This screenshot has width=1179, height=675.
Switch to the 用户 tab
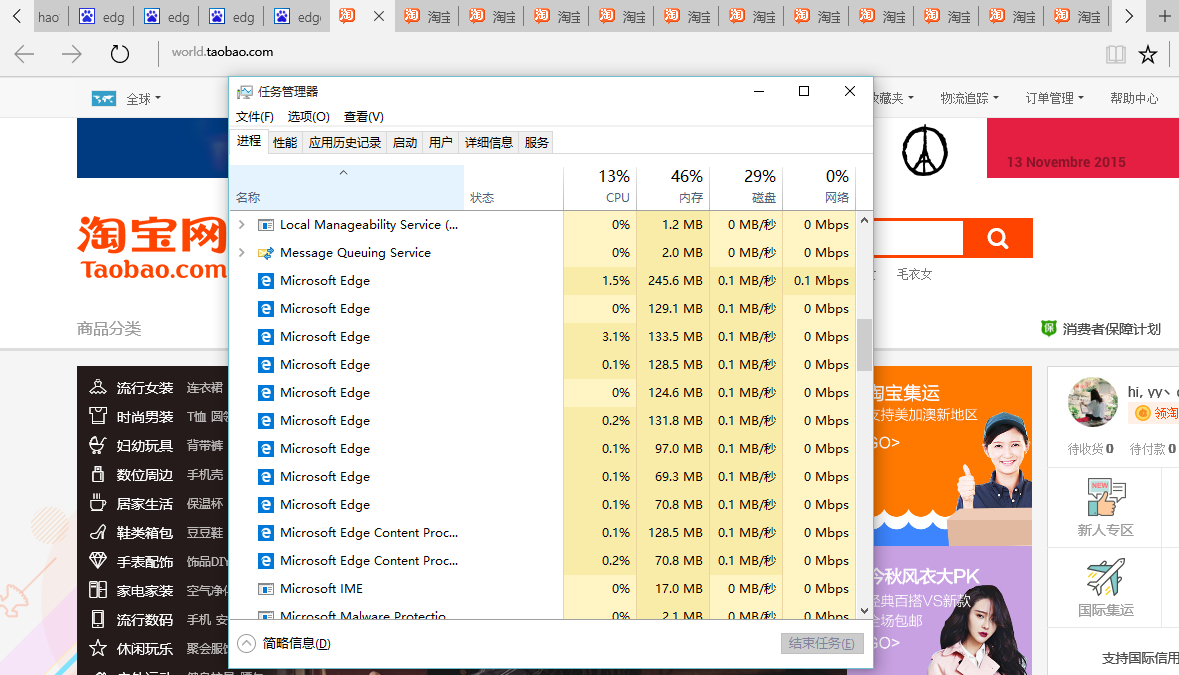pos(441,143)
